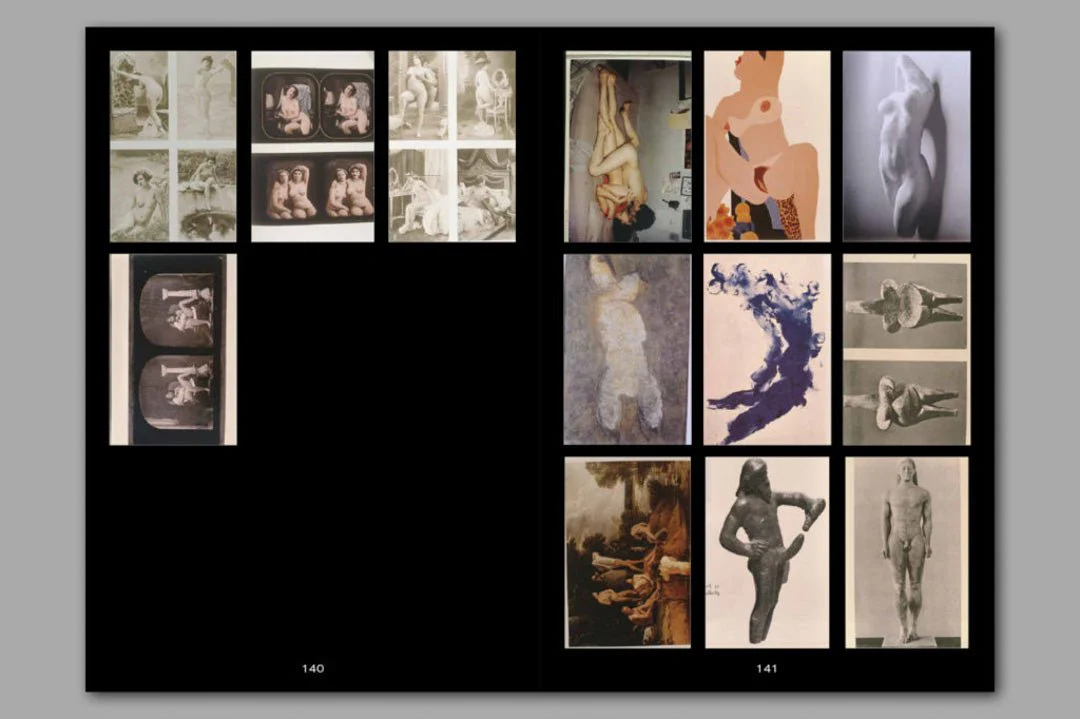Open the two-row stereoscopic photo pairs image
The height and width of the screenshot is (719, 1080).
pyautogui.click(x=313, y=146)
